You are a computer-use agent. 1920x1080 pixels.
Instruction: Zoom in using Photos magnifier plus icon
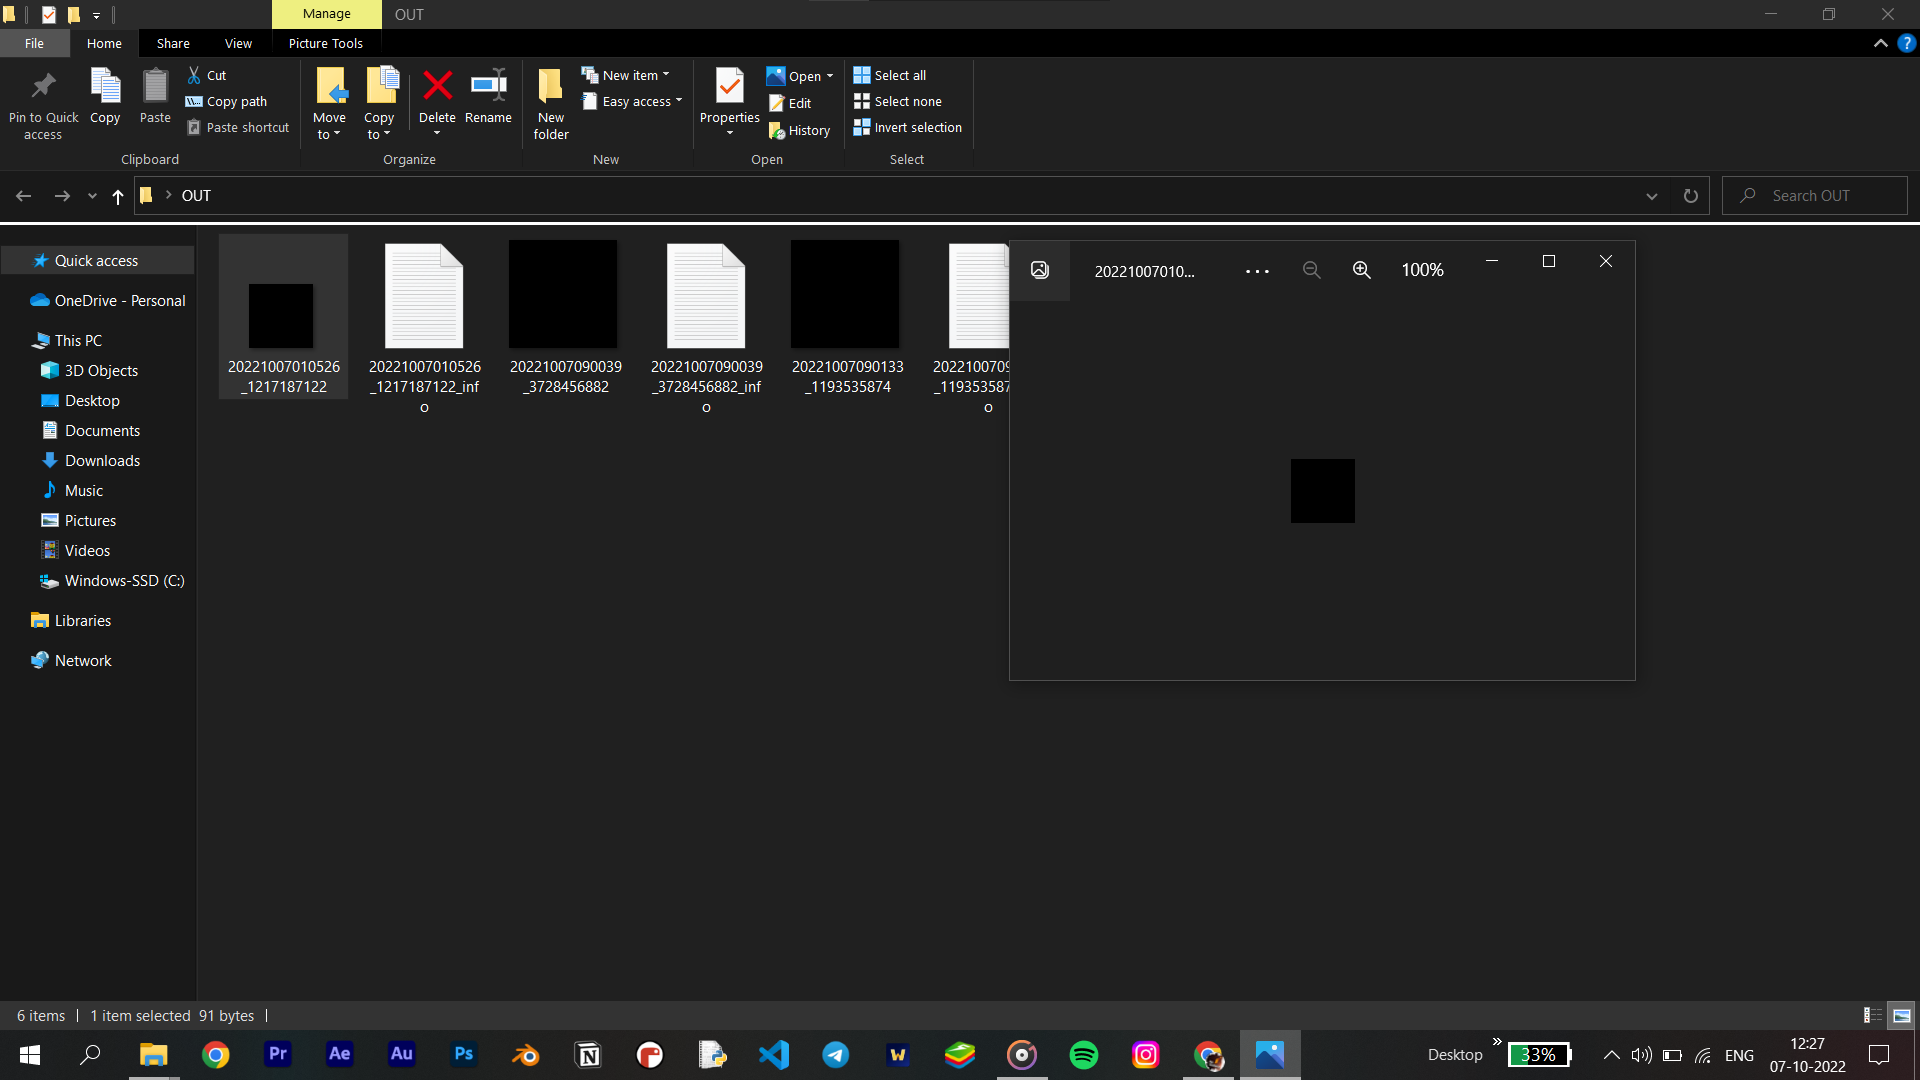(1361, 270)
